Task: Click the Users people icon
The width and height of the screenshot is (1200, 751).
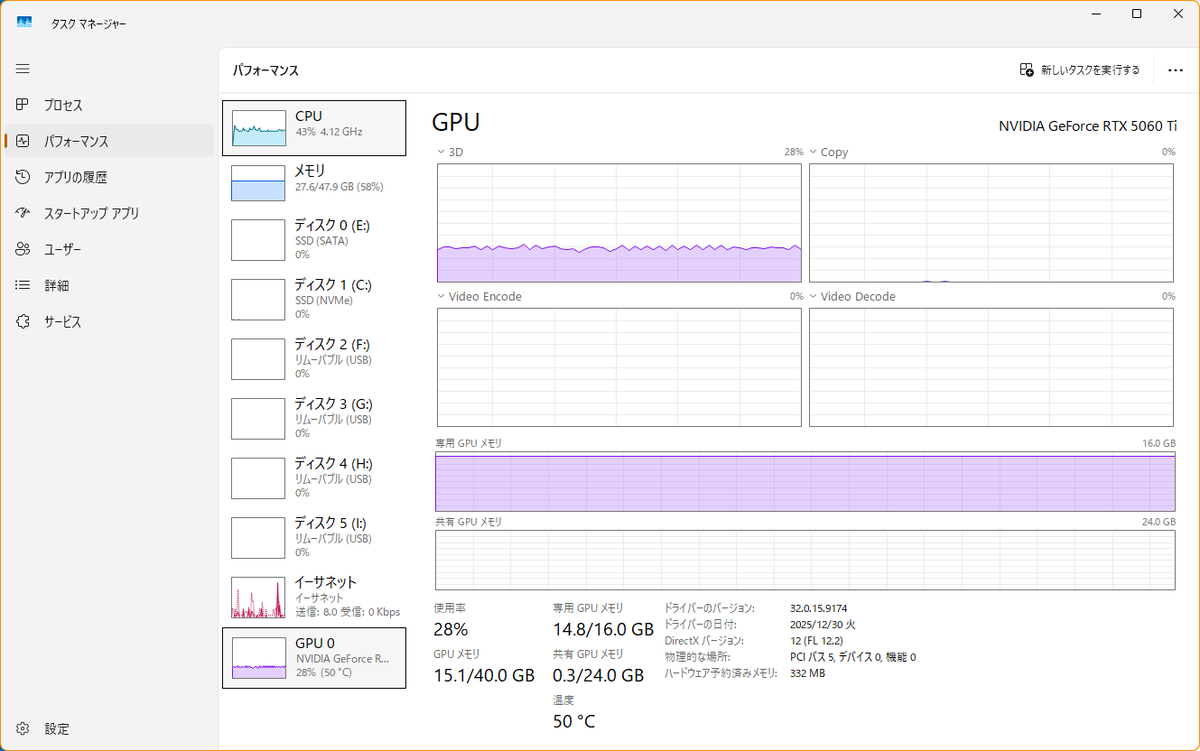Action: pos(23,249)
